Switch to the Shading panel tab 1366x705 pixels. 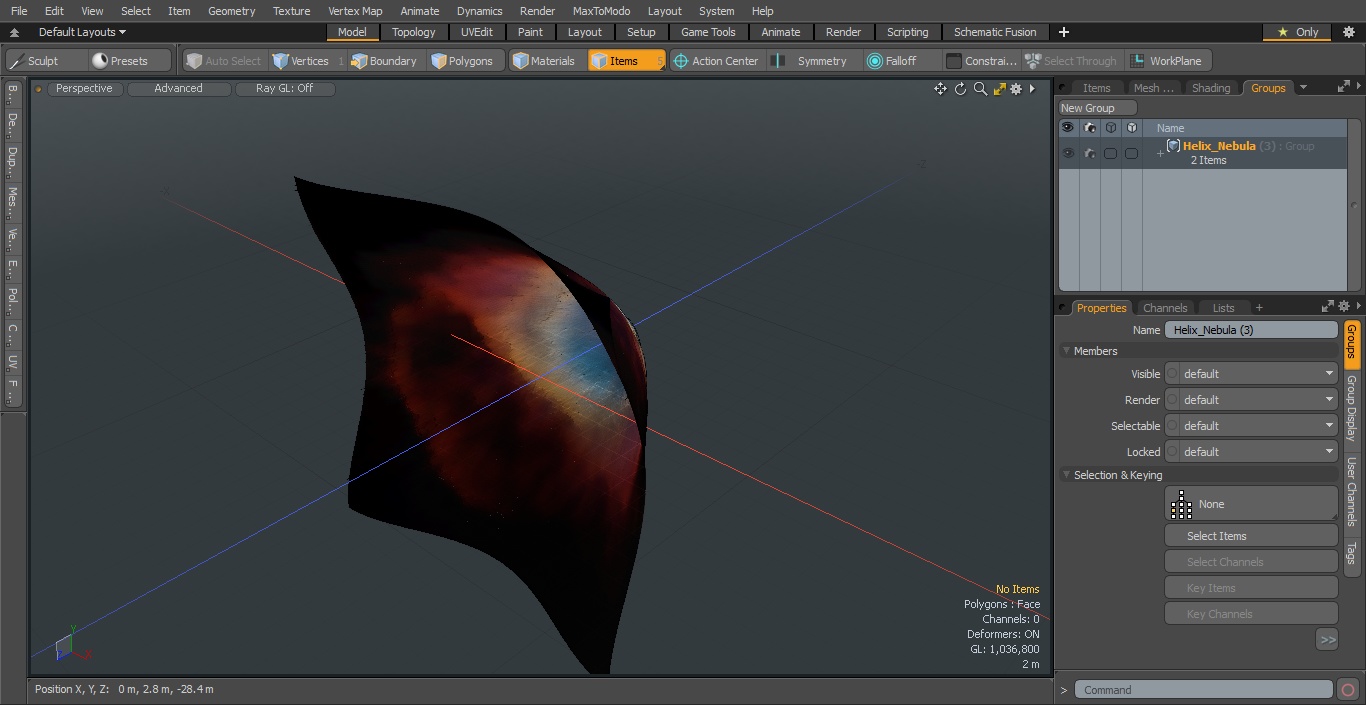(1211, 88)
